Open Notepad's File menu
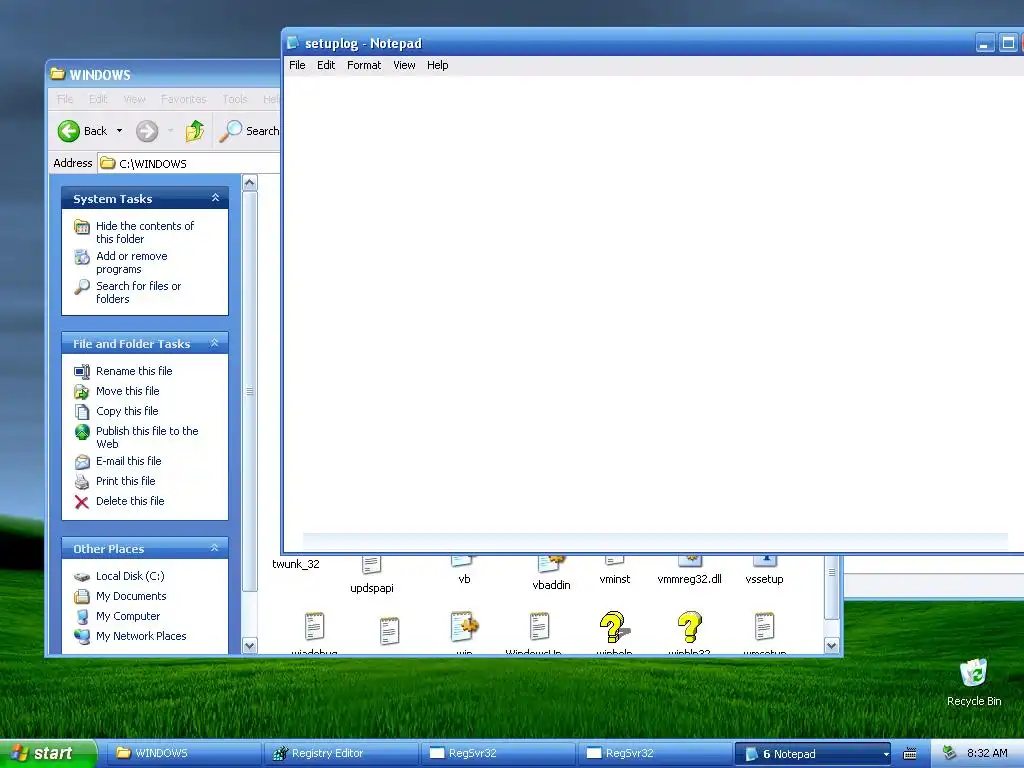Screen dimensions: 1024x768 click(x=297, y=65)
